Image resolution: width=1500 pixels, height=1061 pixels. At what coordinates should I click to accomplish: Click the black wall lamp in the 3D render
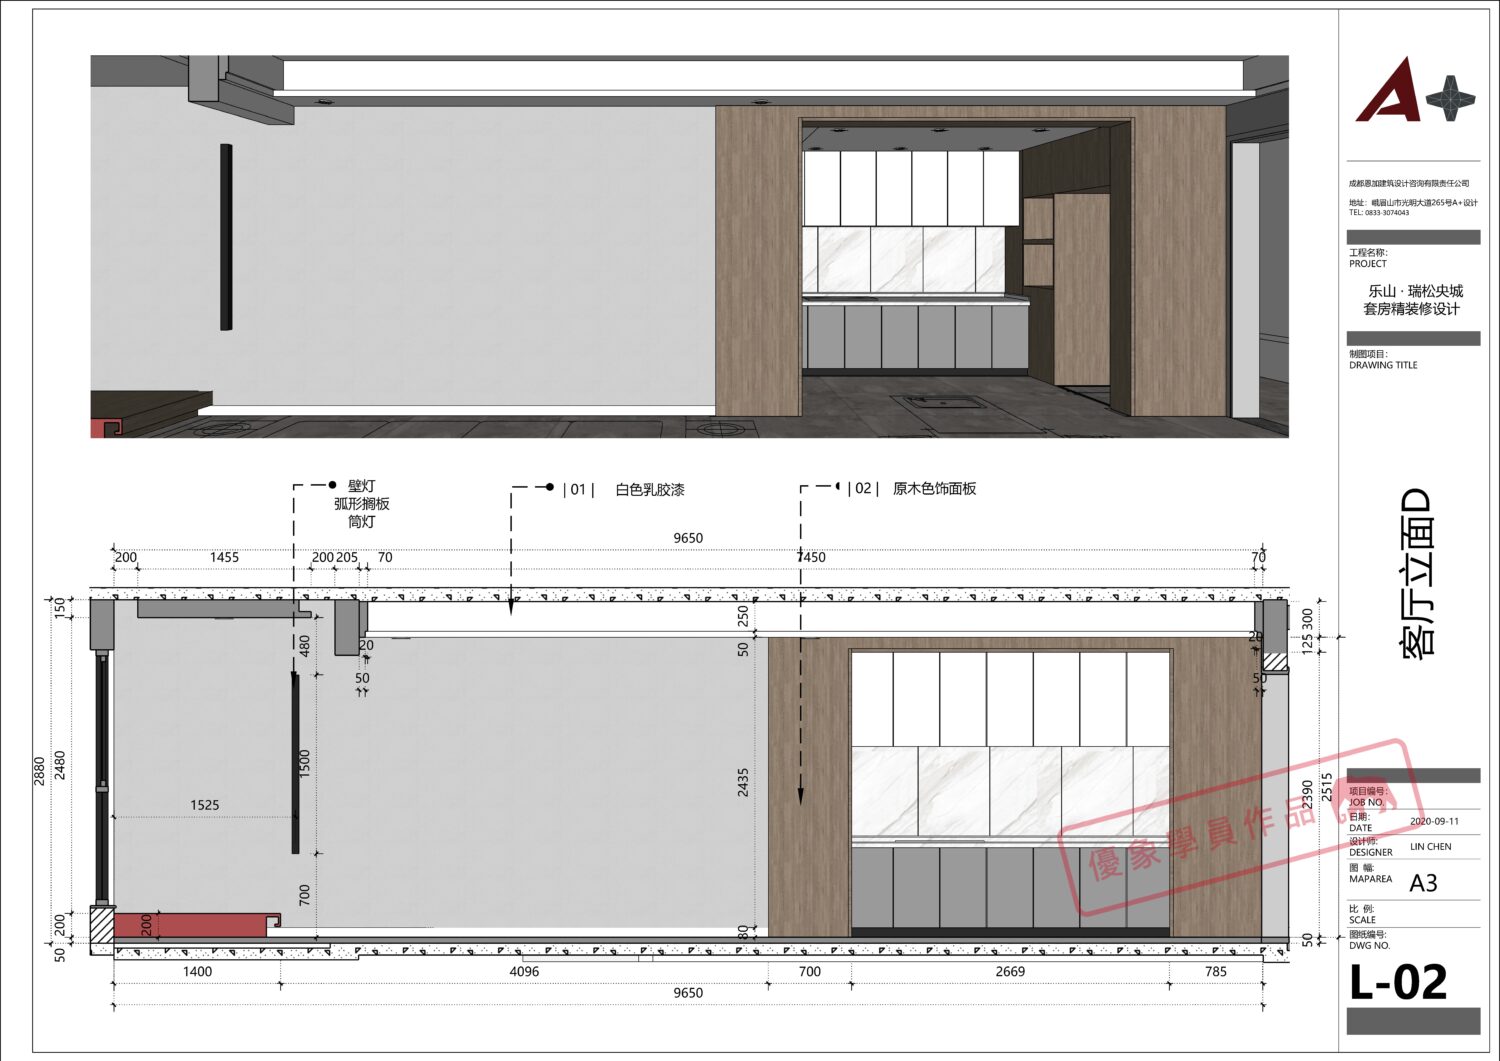[226, 237]
